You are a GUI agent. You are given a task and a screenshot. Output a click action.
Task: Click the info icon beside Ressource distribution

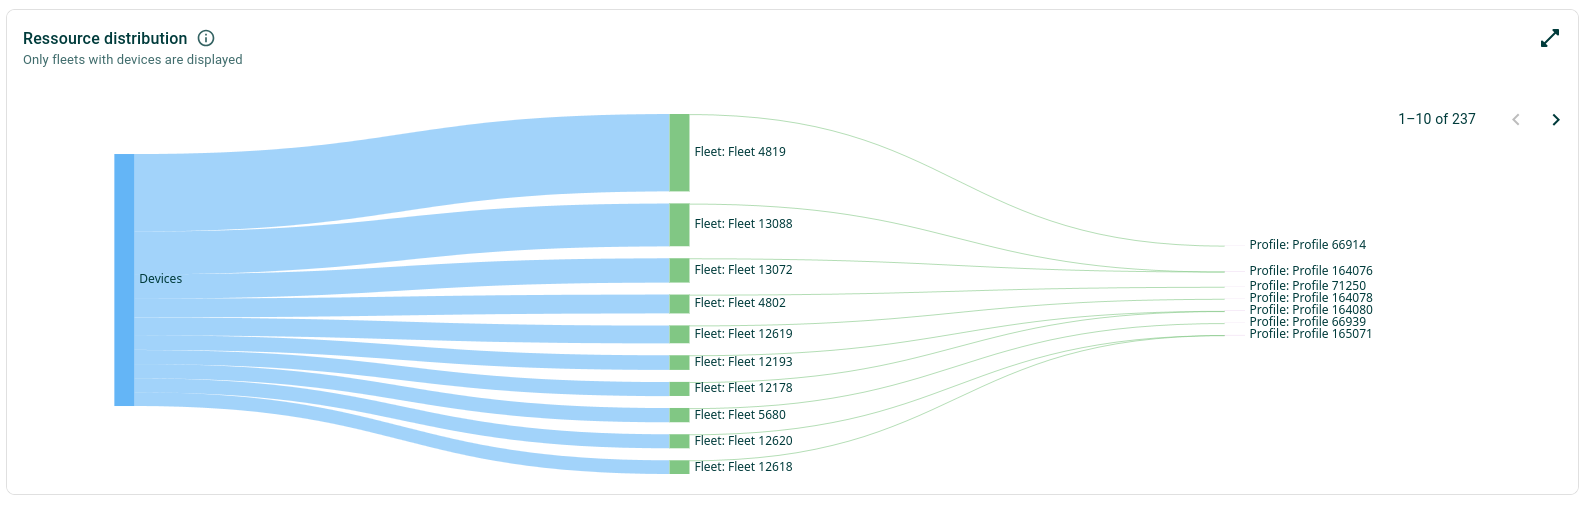pos(206,38)
